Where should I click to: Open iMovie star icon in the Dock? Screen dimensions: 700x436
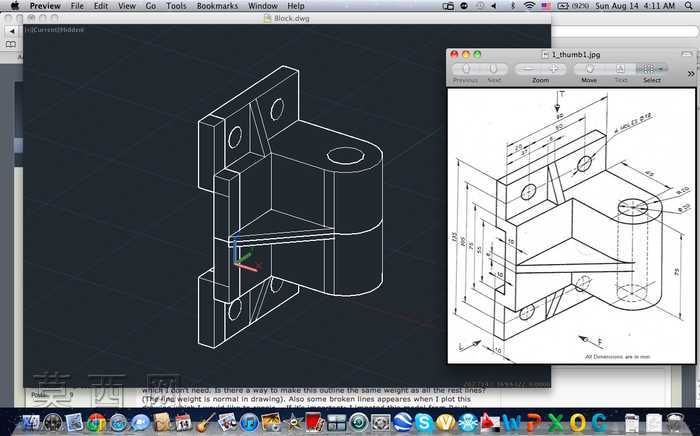pos(293,422)
